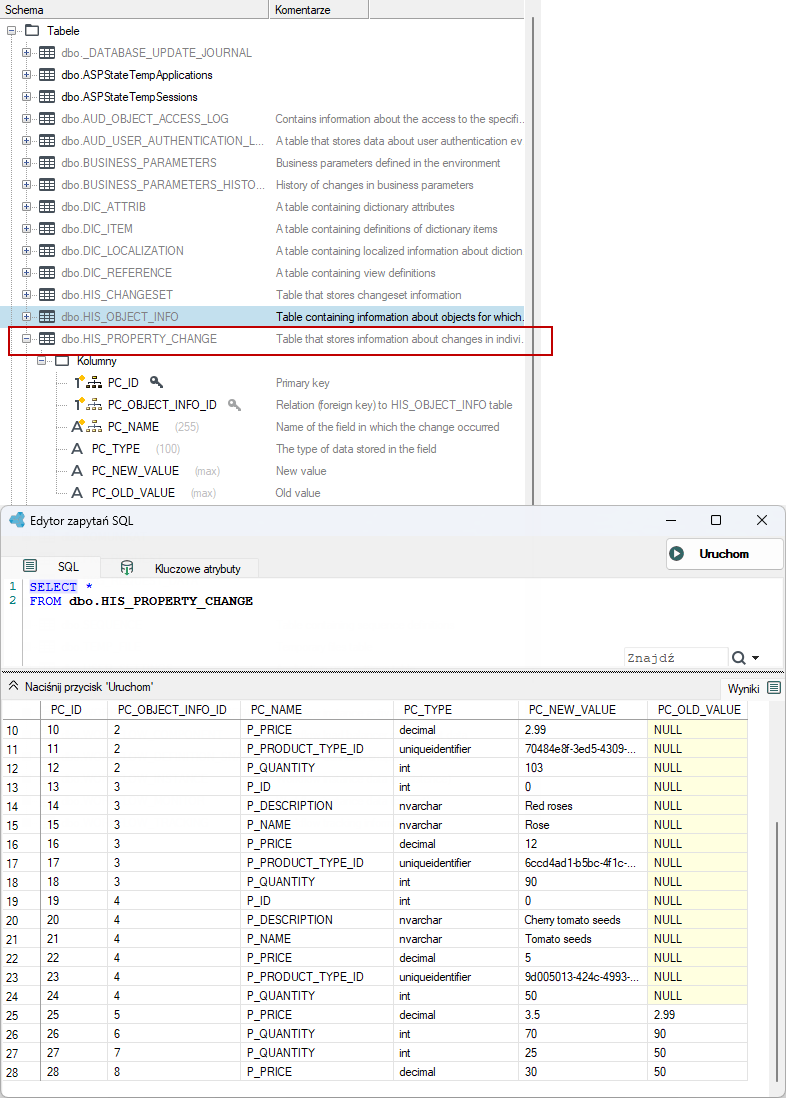786x1107 pixels.
Task: Click the Schema column header
Action: tap(134, 10)
